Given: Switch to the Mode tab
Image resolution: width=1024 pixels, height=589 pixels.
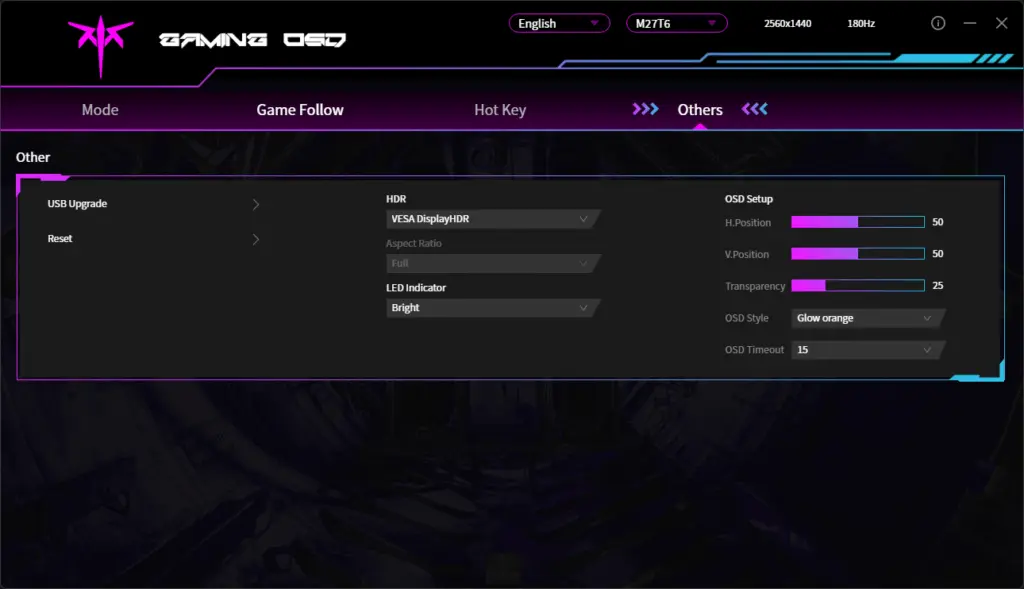Looking at the screenshot, I should click(x=100, y=110).
